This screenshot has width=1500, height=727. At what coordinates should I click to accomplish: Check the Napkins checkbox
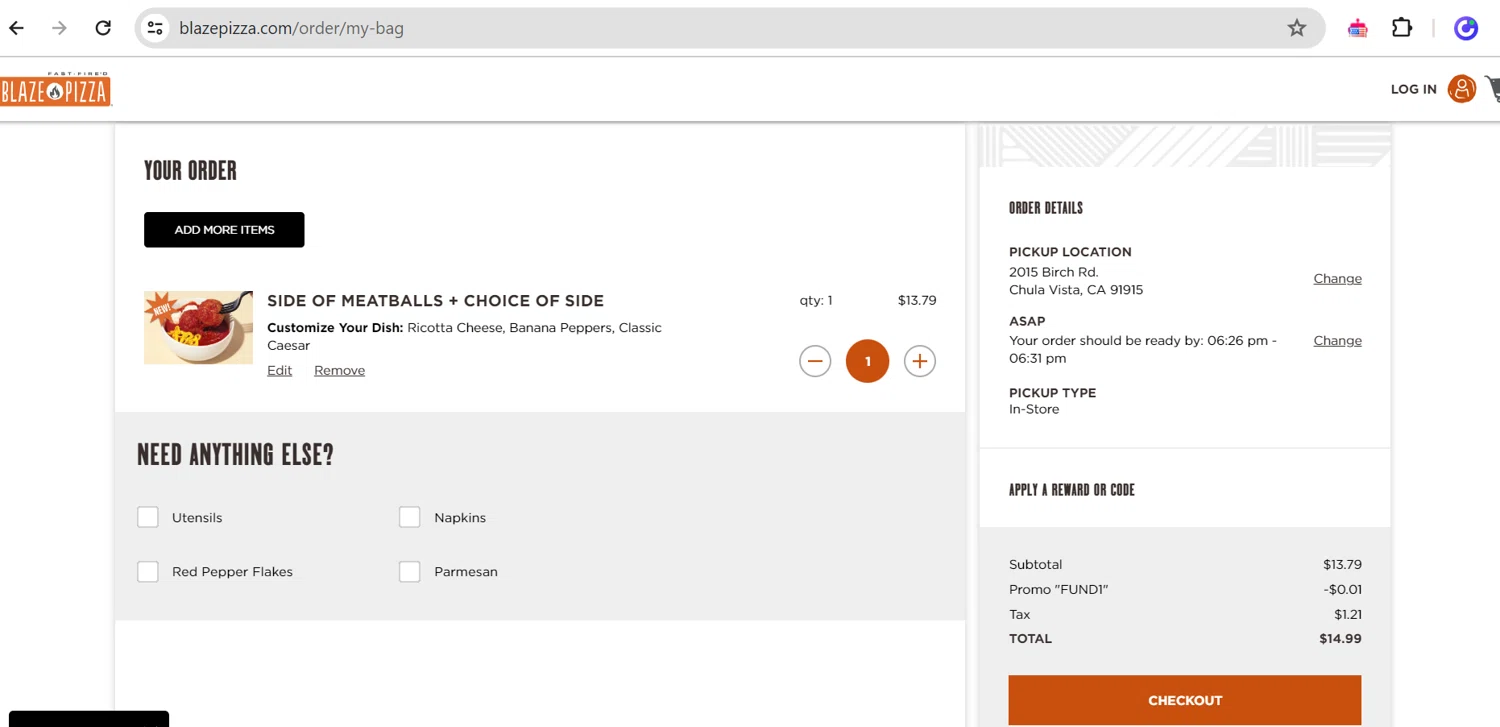pyautogui.click(x=410, y=517)
